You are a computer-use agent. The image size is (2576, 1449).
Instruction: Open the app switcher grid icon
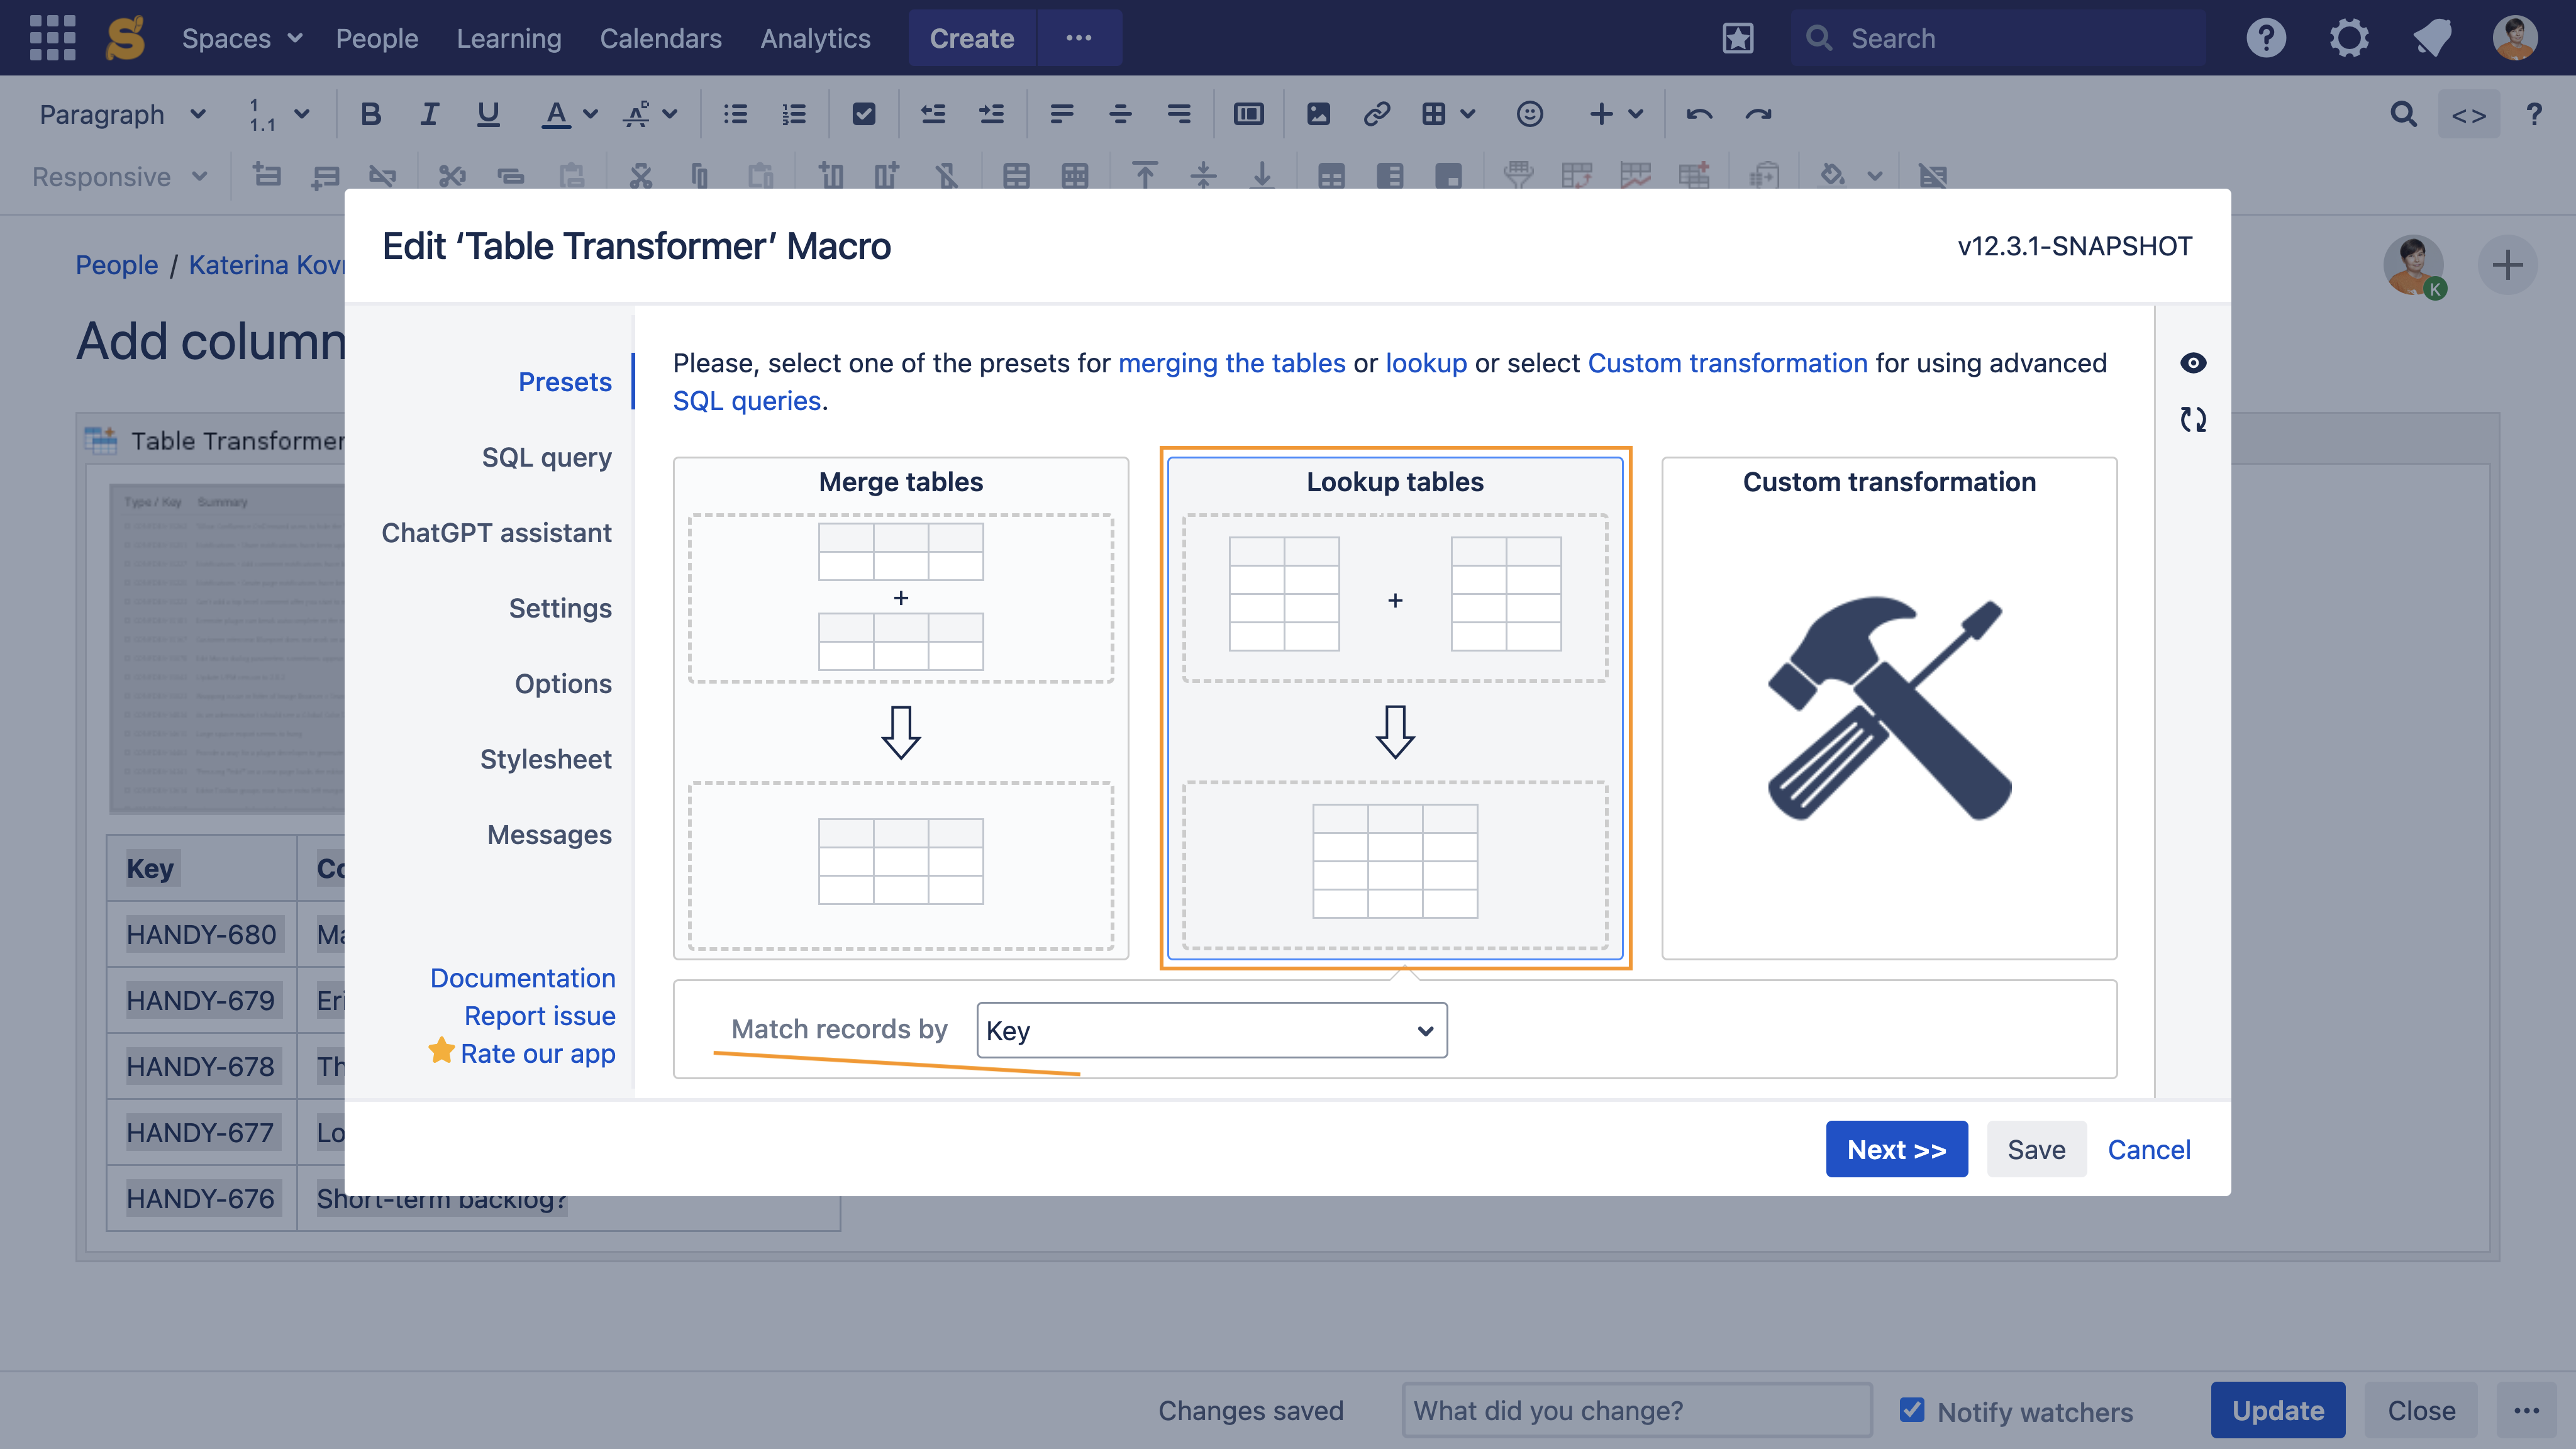coord(52,38)
